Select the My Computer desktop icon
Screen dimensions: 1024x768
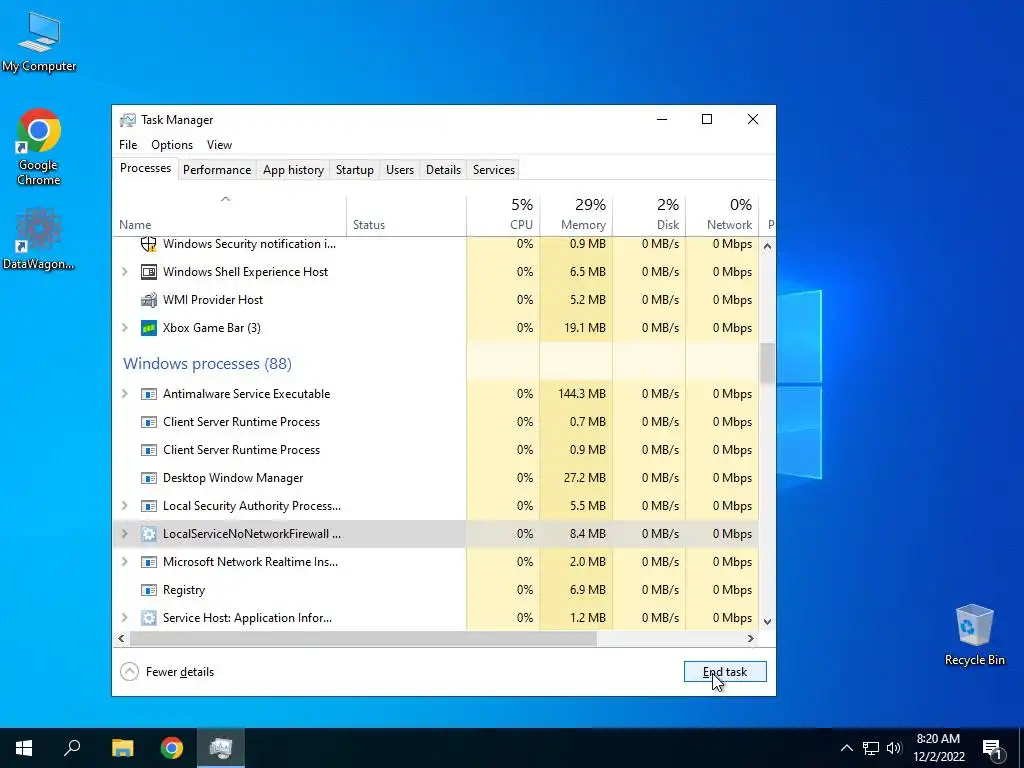pyautogui.click(x=39, y=42)
